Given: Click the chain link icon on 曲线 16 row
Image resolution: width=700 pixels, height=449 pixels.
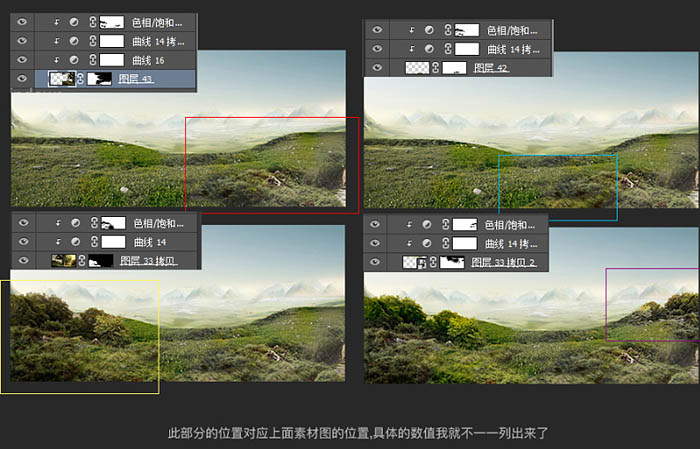Looking at the screenshot, I should click(x=92, y=60).
